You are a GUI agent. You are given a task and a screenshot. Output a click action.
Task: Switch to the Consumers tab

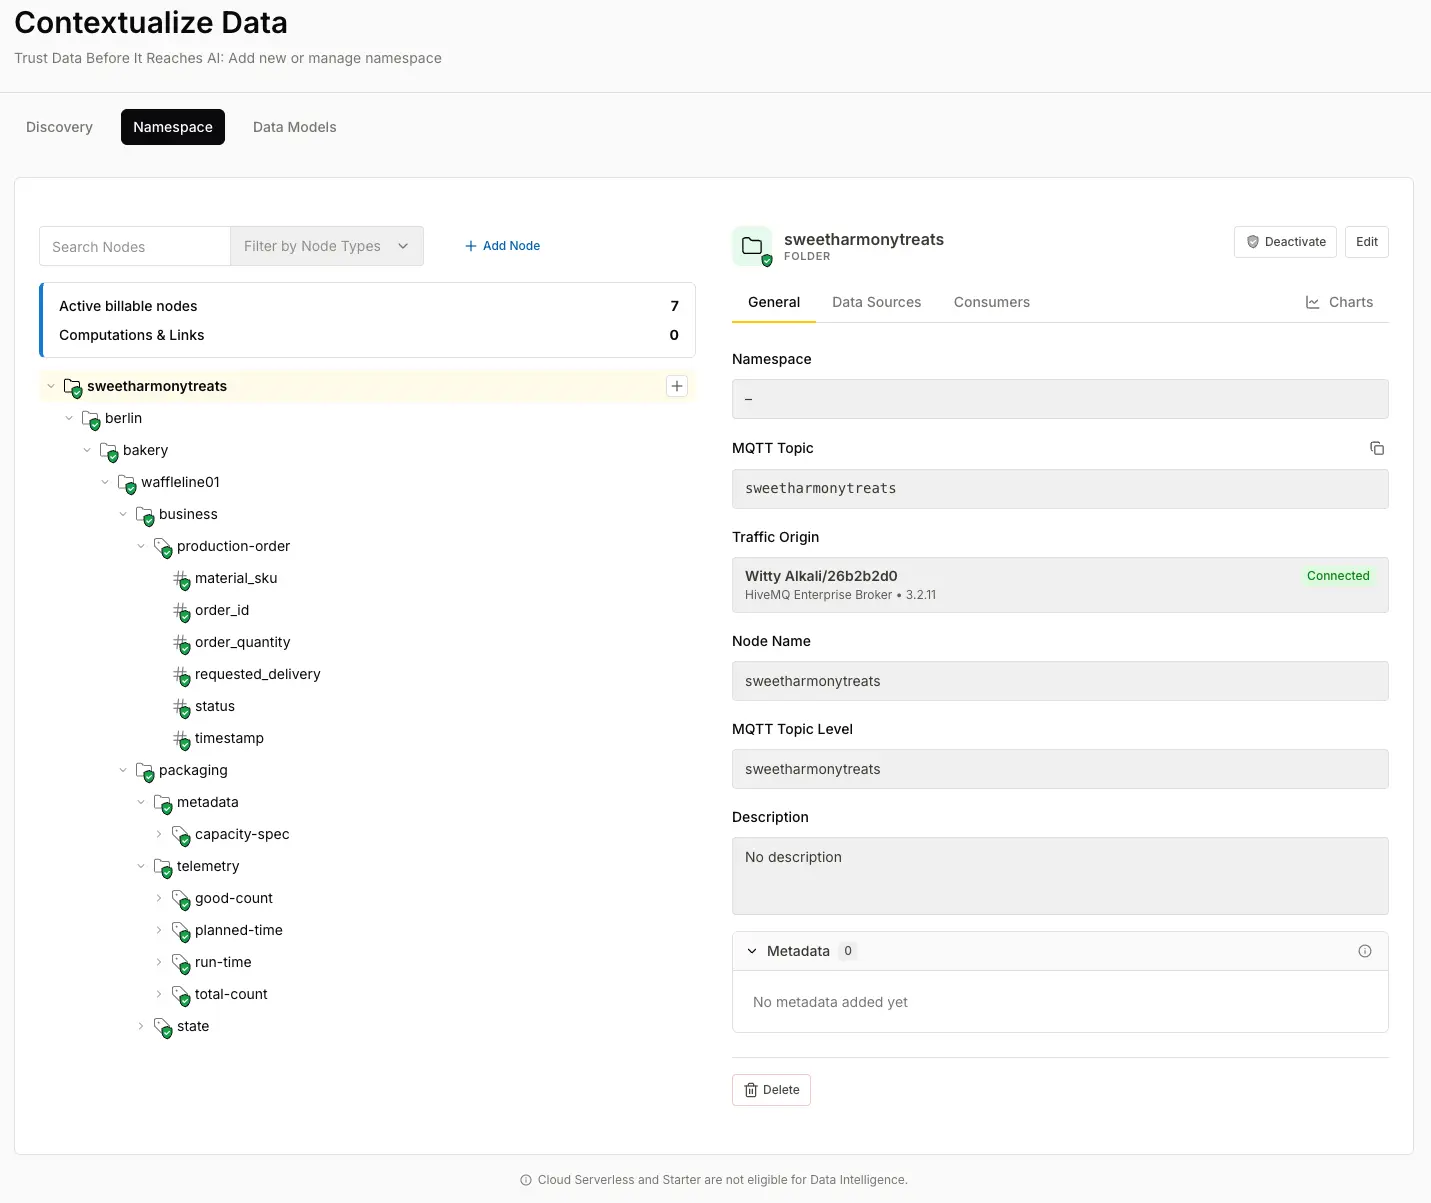click(992, 302)
